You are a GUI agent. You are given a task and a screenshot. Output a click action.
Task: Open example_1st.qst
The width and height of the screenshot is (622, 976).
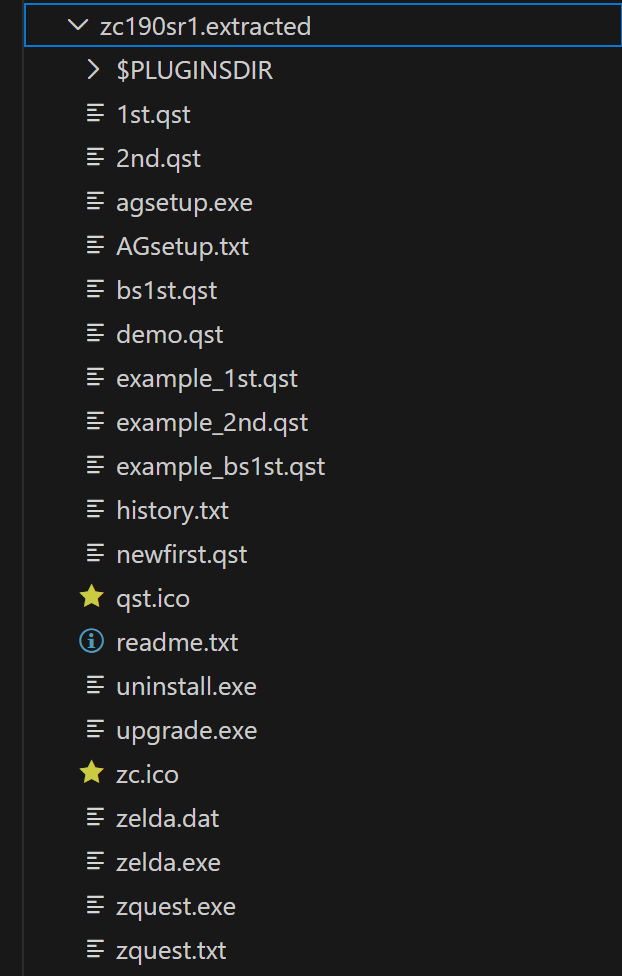(323, 378)
